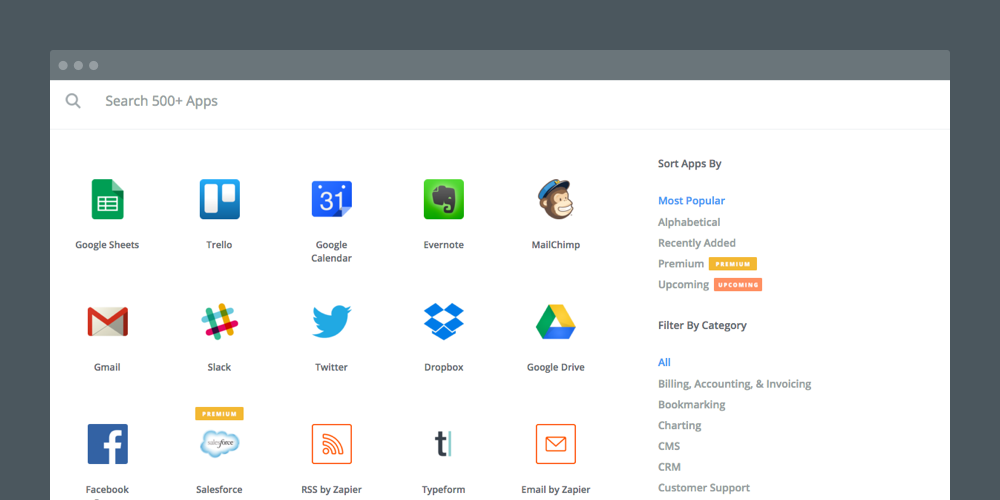The image size is (1000, 500).
Task: Click the PREMIUM badge above Salesforce
Action: click(219, 414)
